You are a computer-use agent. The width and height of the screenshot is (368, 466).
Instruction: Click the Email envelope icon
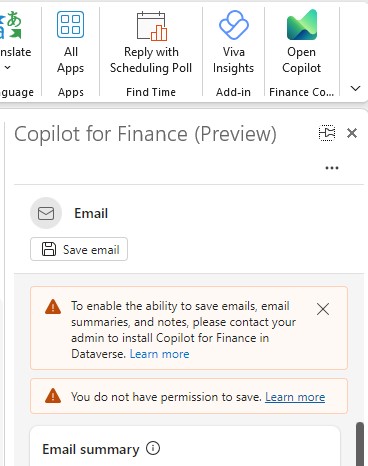tap(46, 213)
